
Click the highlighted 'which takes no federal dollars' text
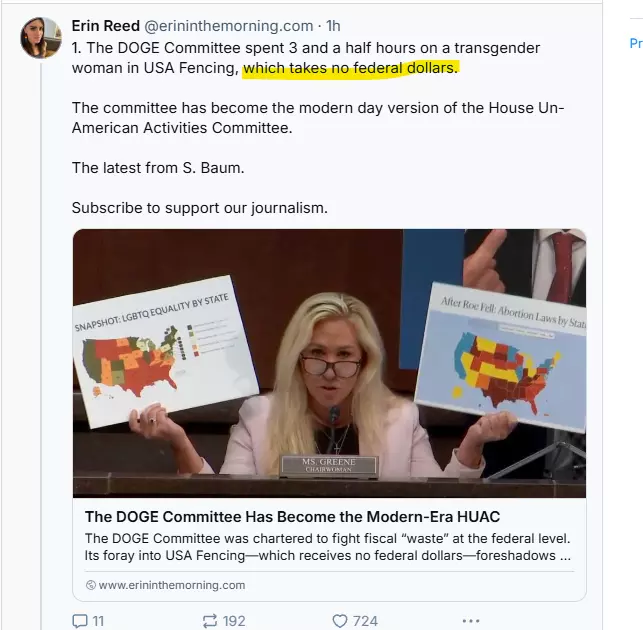coord(350,68)
